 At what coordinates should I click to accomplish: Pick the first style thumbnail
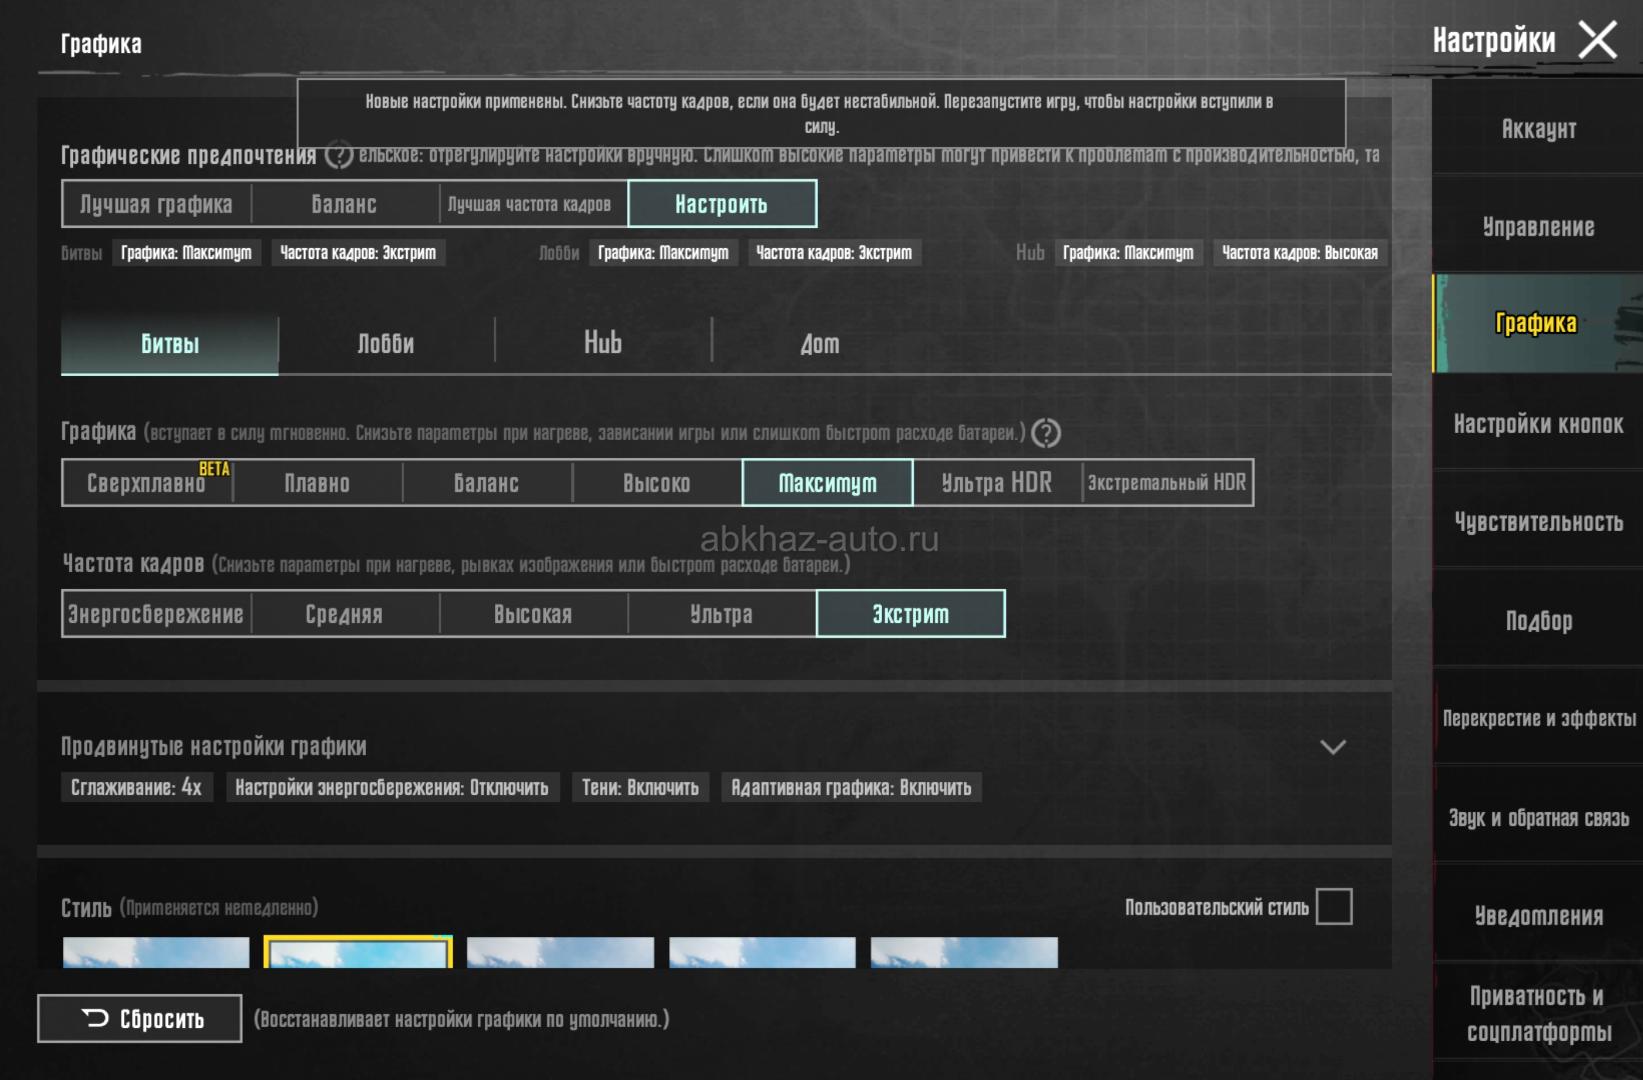[156, 953]
